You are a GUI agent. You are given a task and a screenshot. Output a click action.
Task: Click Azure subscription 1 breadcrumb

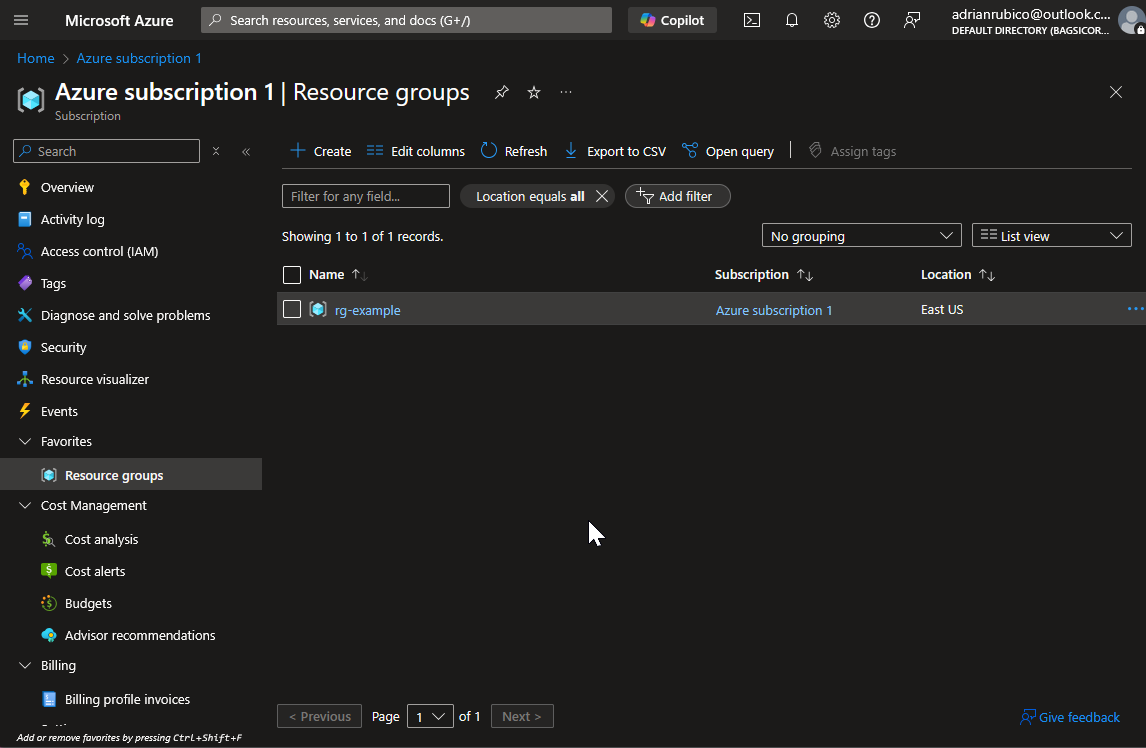point(139,58)
